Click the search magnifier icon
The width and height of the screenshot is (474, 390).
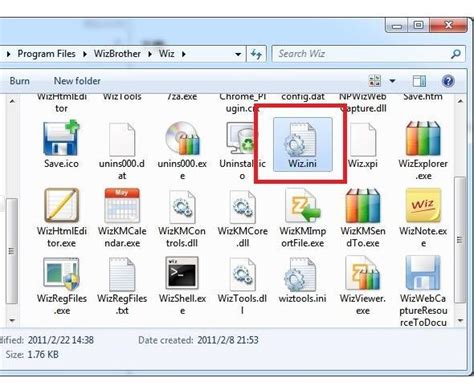(455, 54)
